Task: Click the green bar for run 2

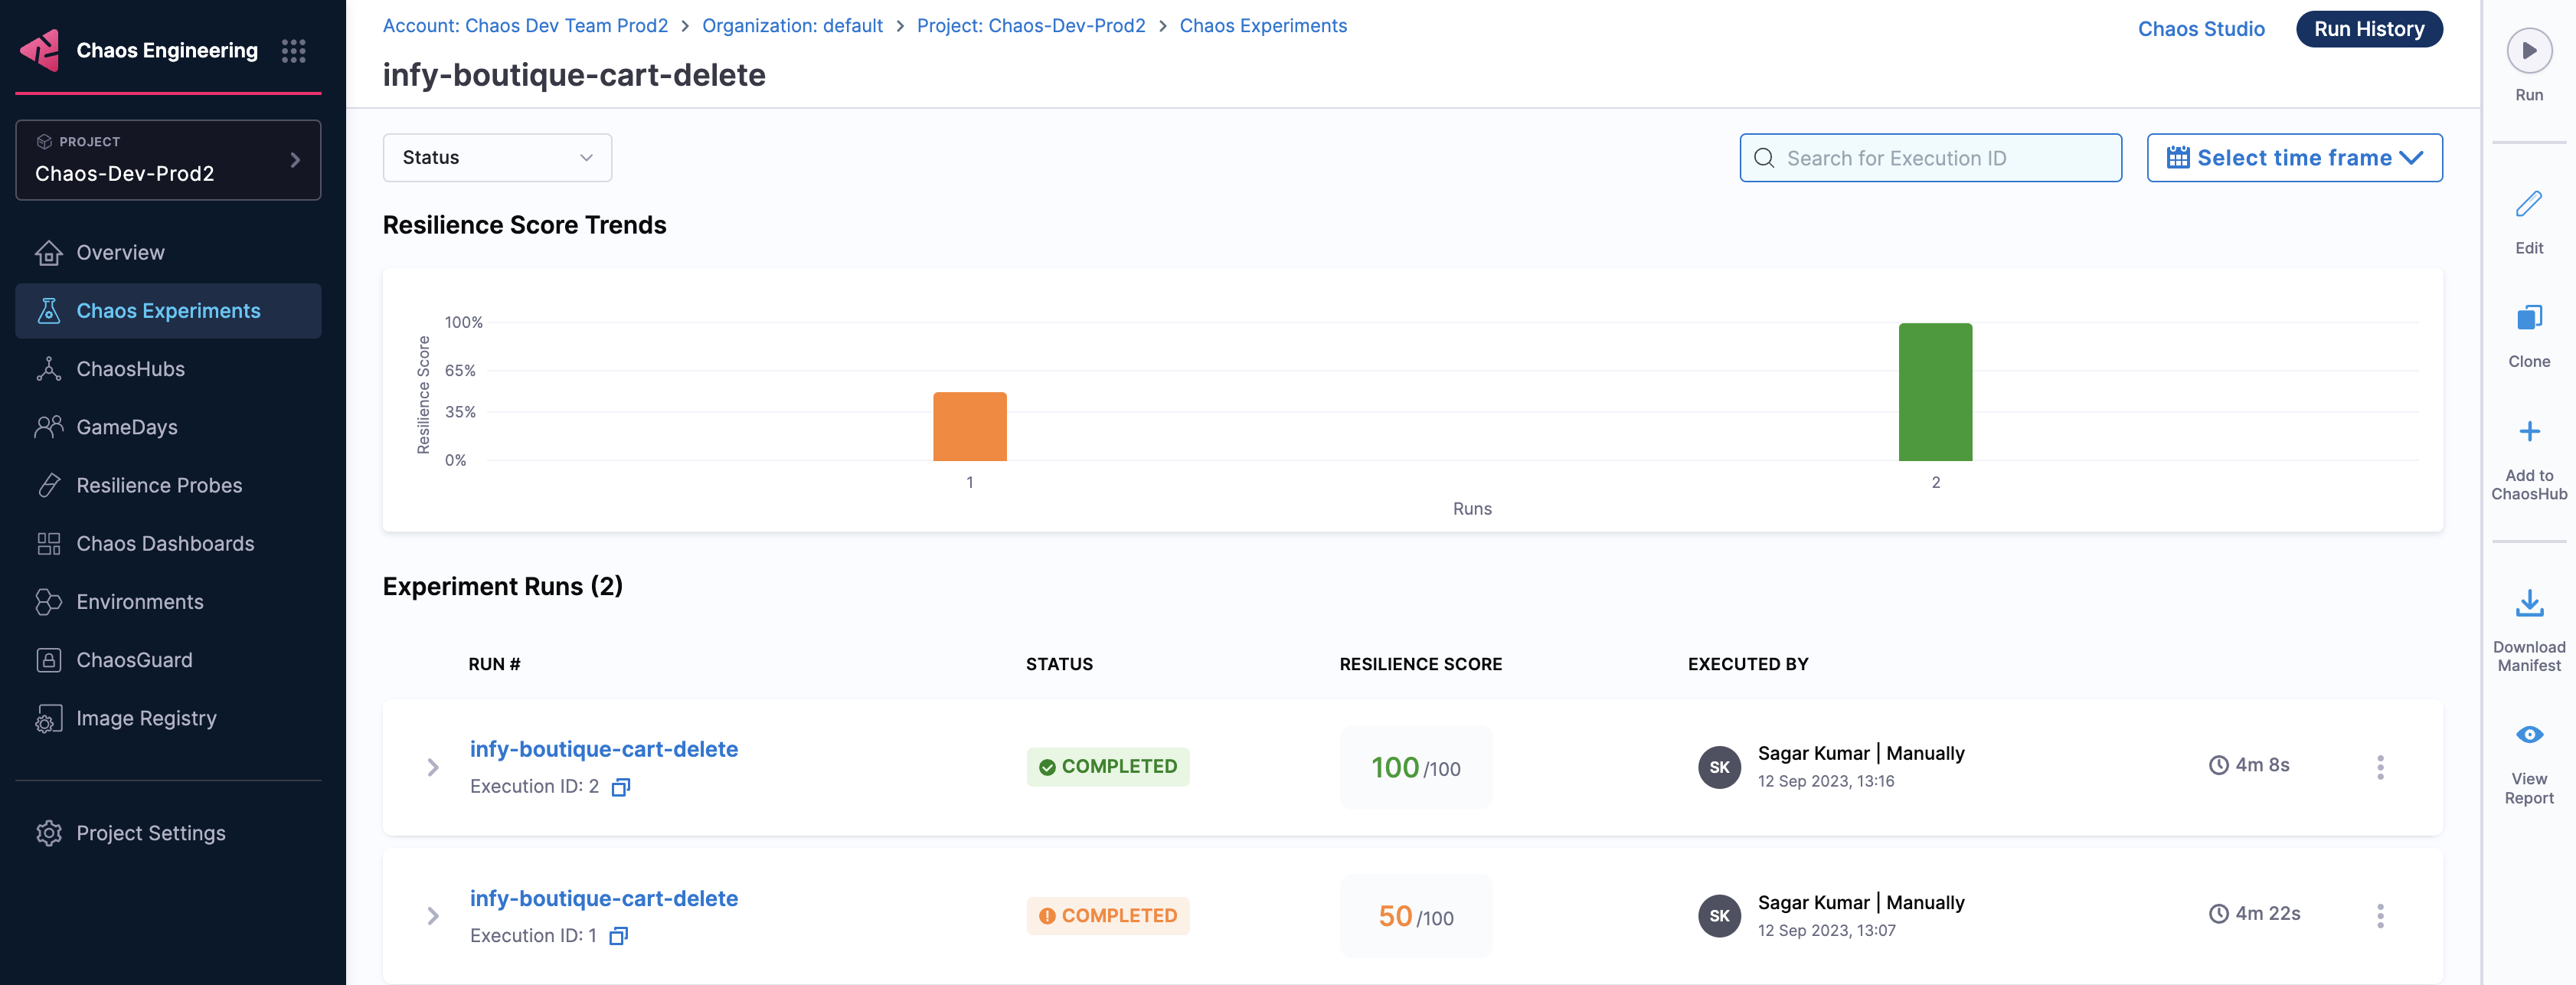Action: click(x=1934, y=392)
